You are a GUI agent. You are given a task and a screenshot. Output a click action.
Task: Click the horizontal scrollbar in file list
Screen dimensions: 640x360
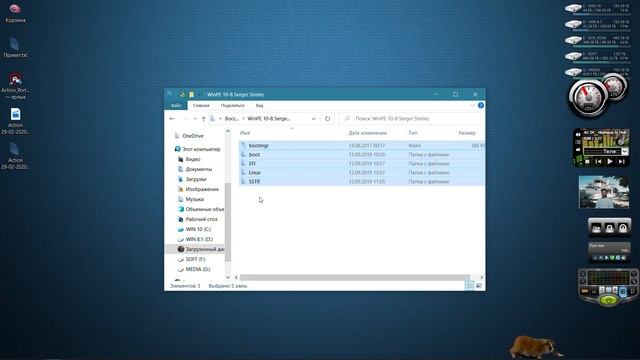tap(354, 278)
